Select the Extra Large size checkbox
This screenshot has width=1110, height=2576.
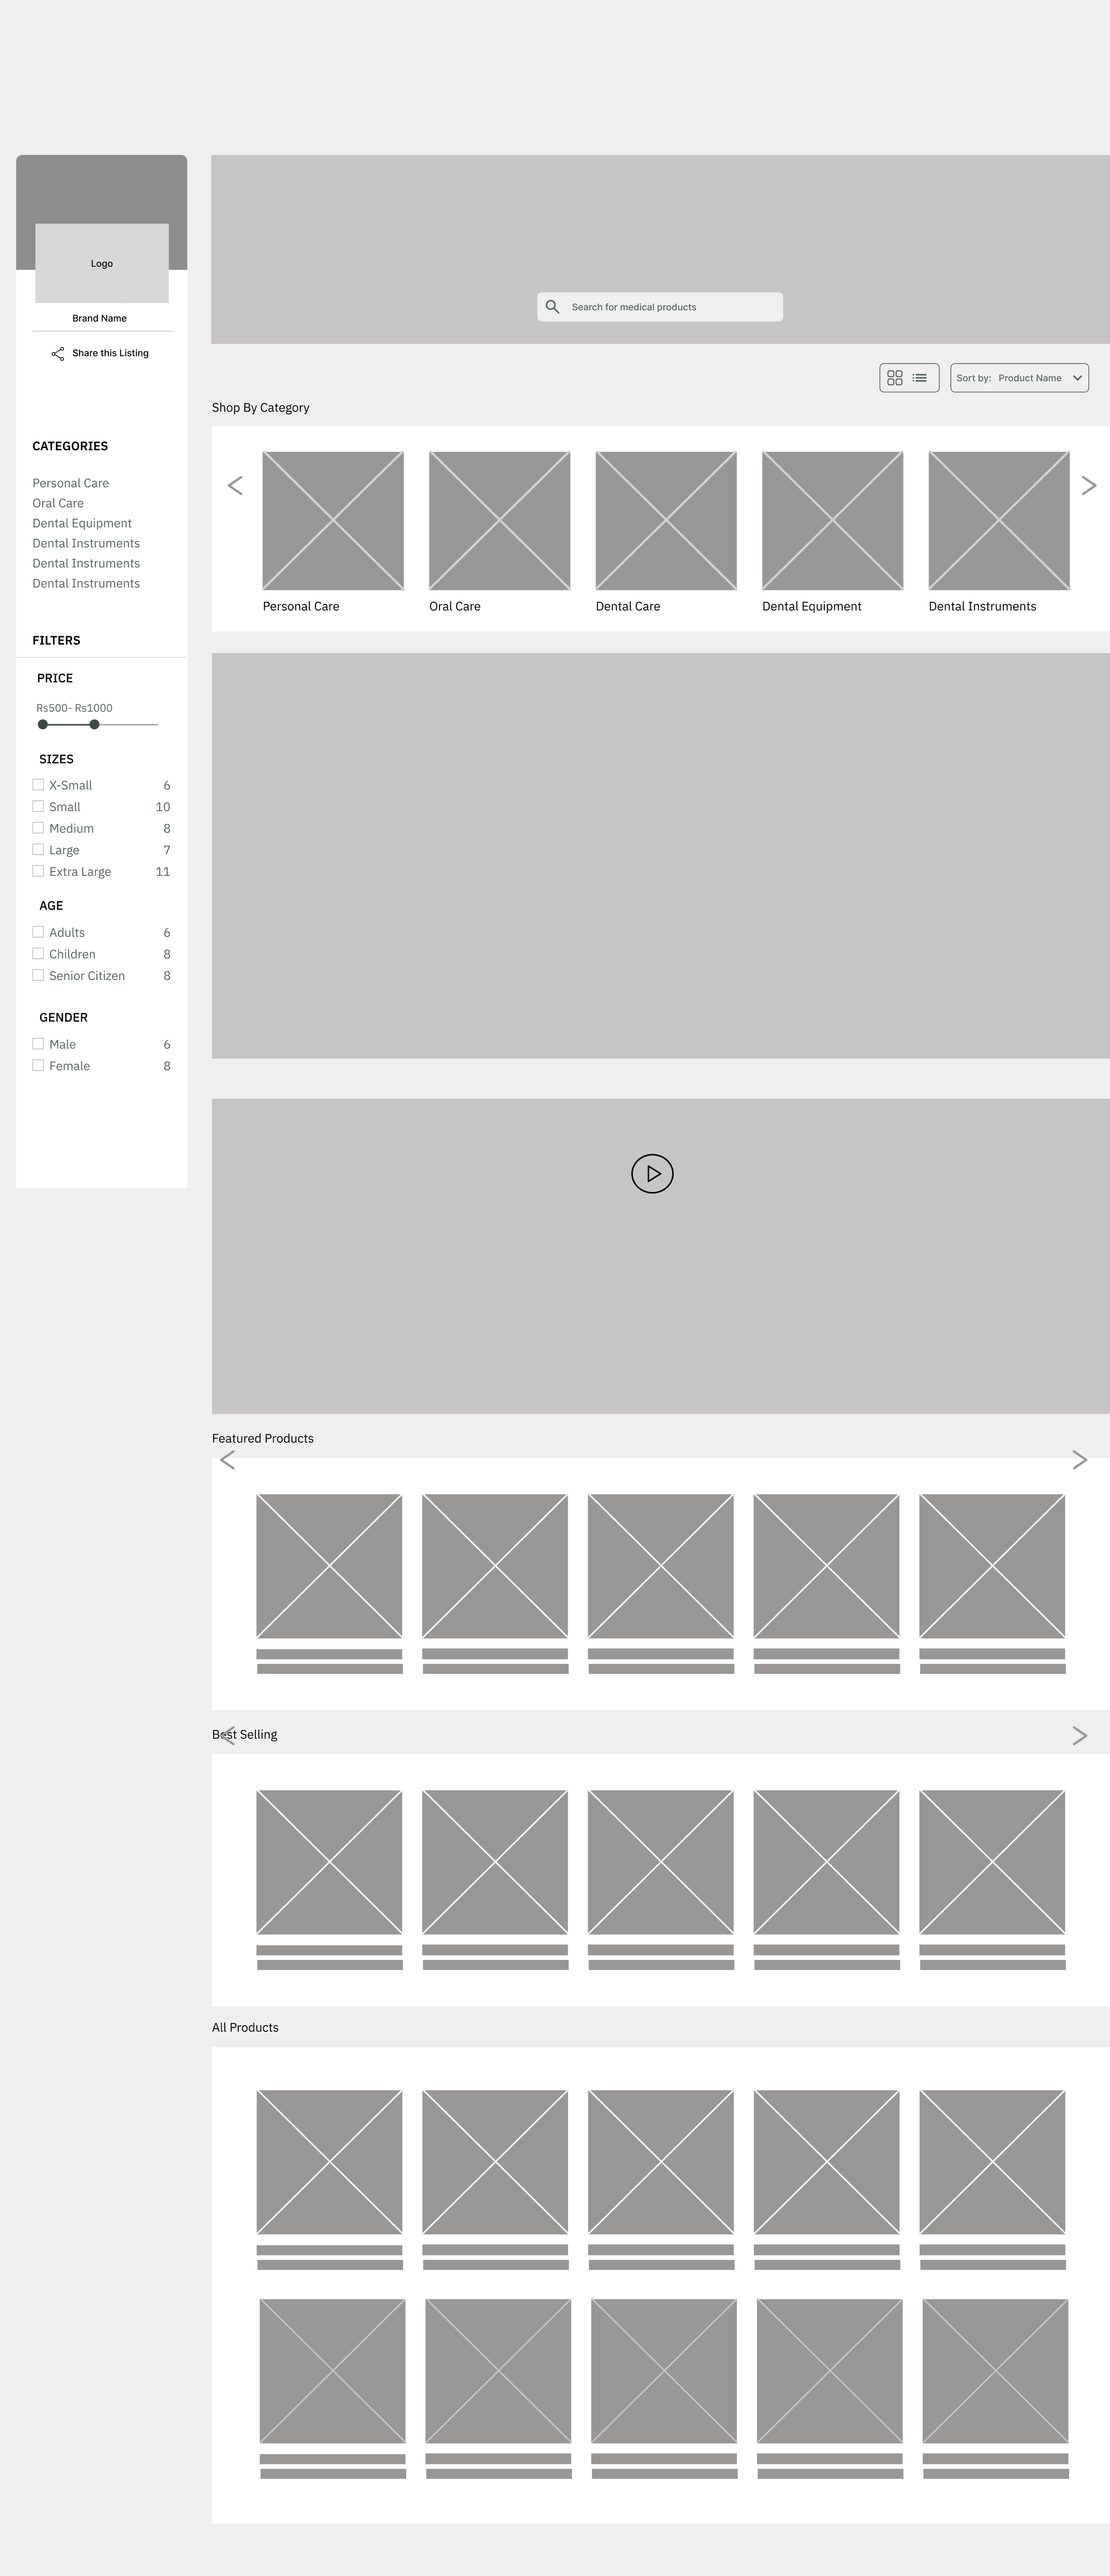pos(38,871)
